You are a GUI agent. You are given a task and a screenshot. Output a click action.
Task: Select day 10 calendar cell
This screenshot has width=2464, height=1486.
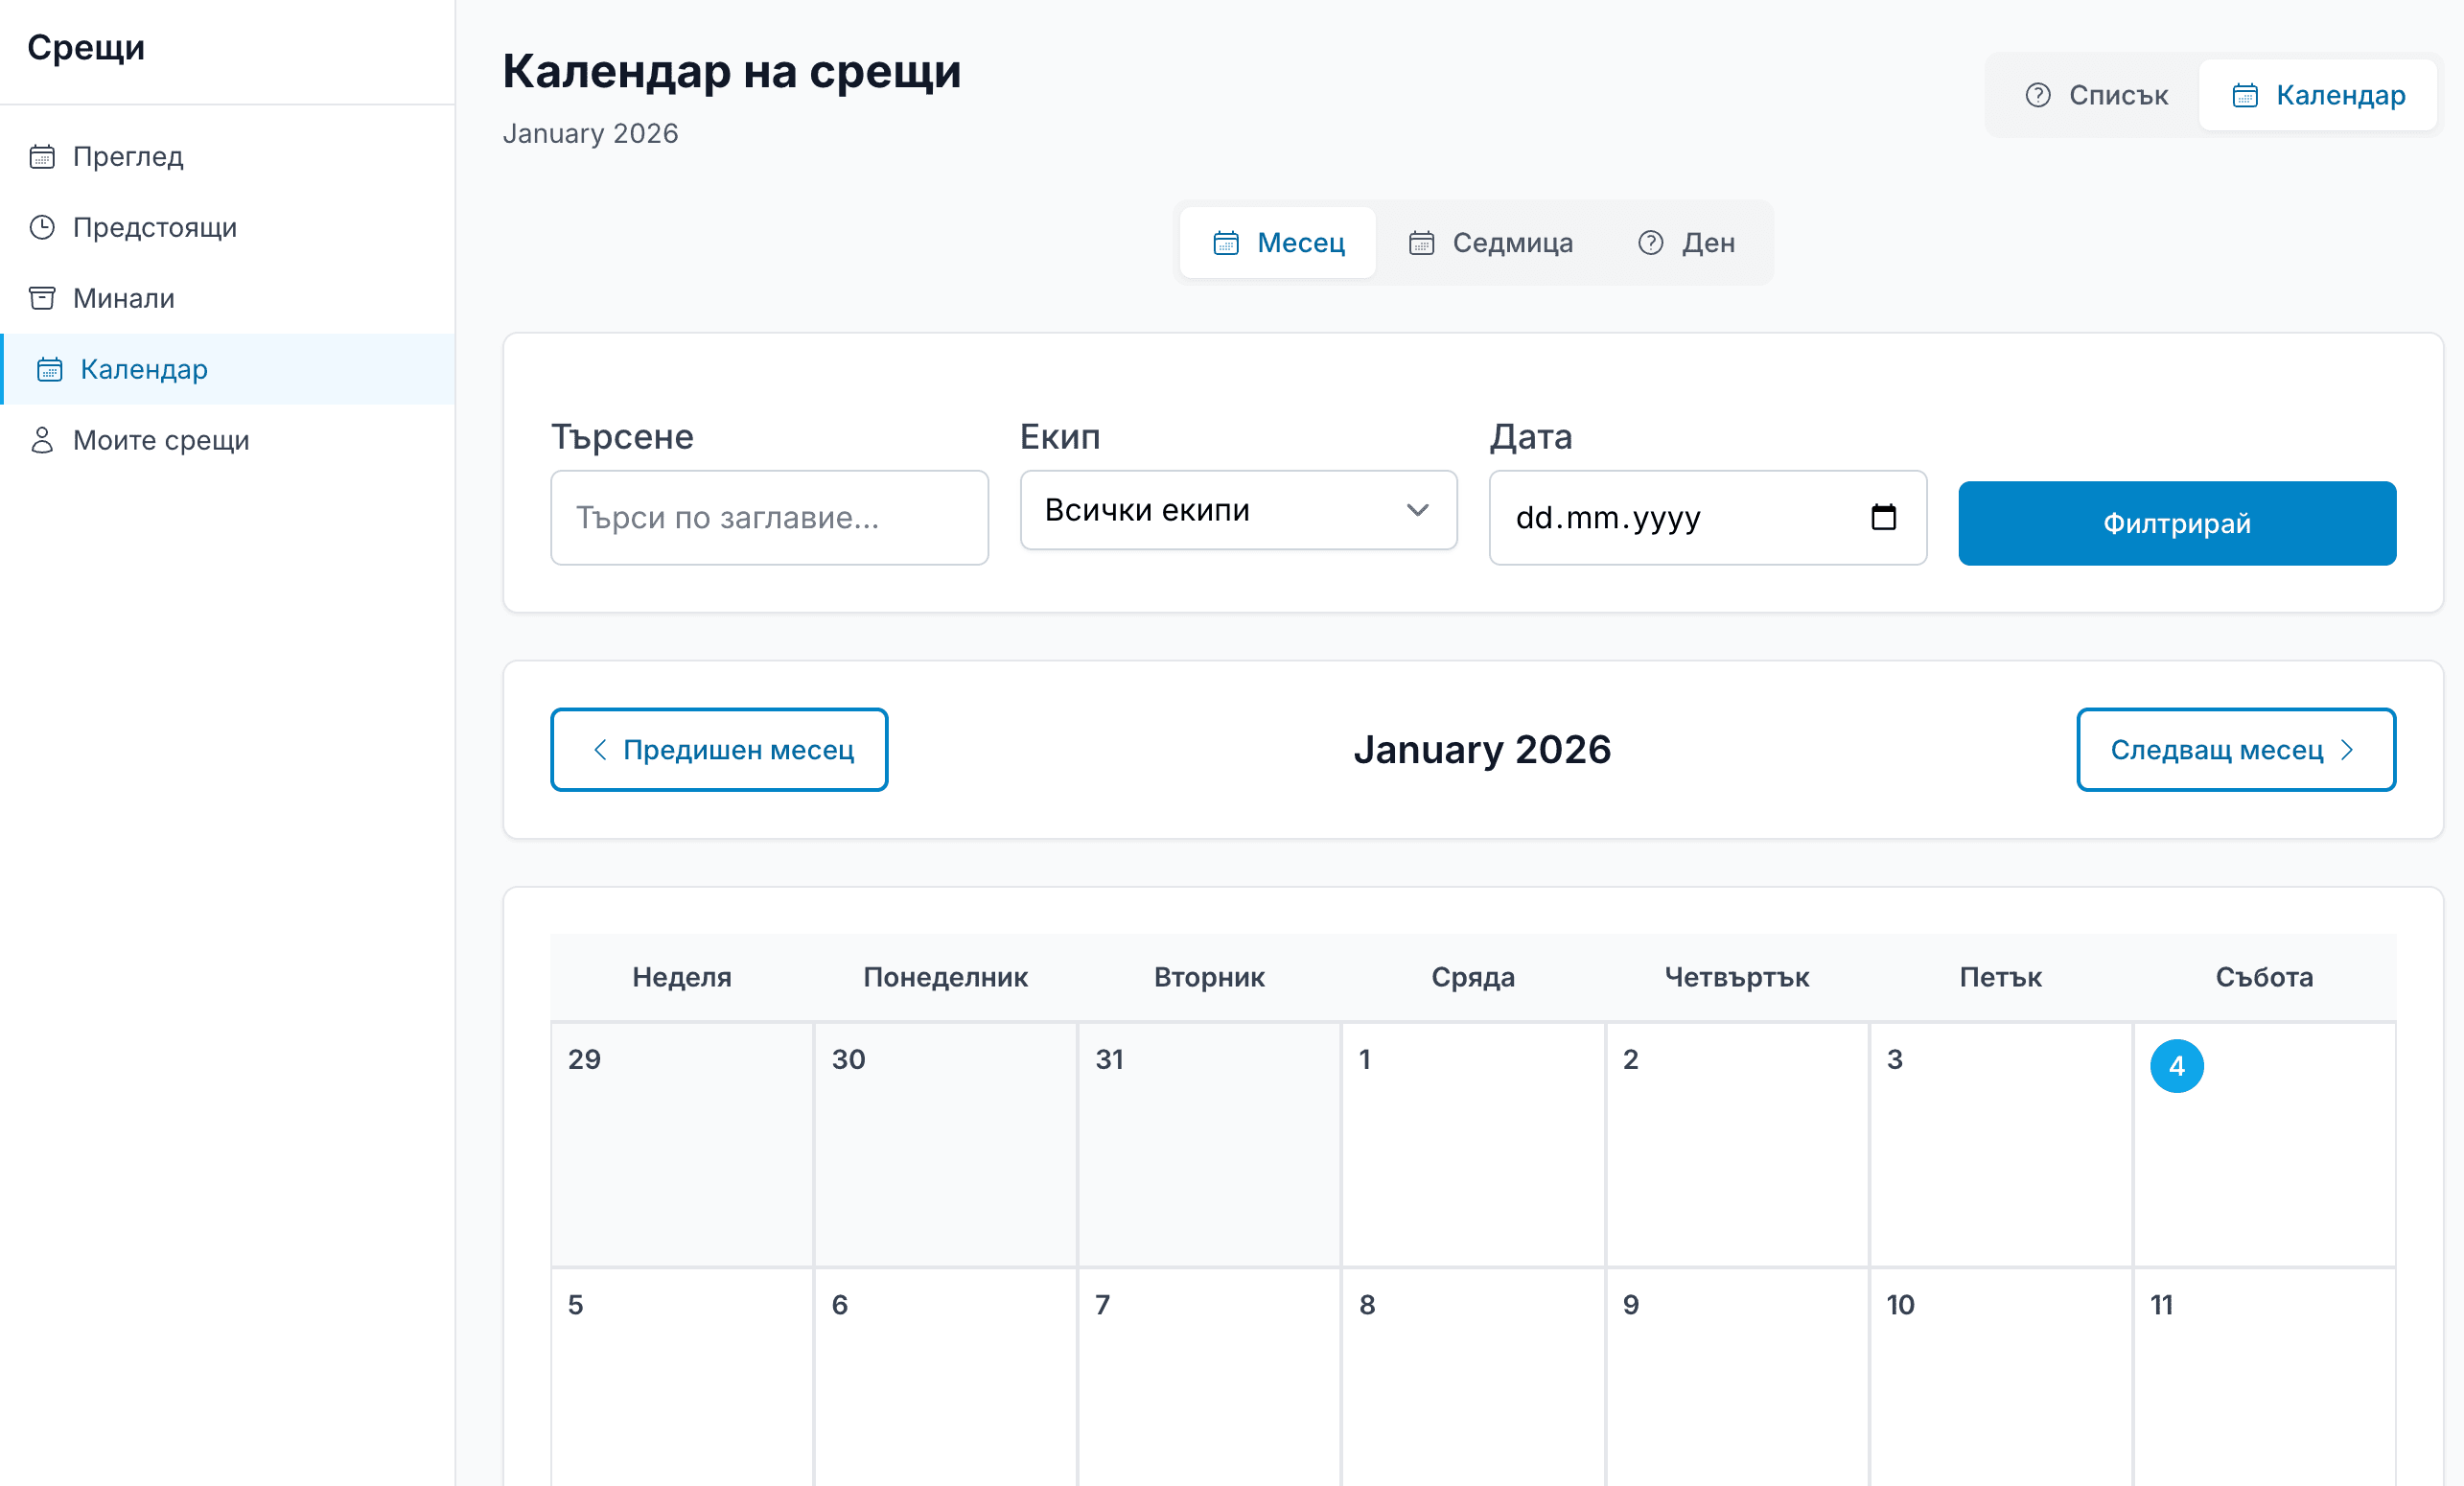pyautogui.click(x=2001, y=1378)
